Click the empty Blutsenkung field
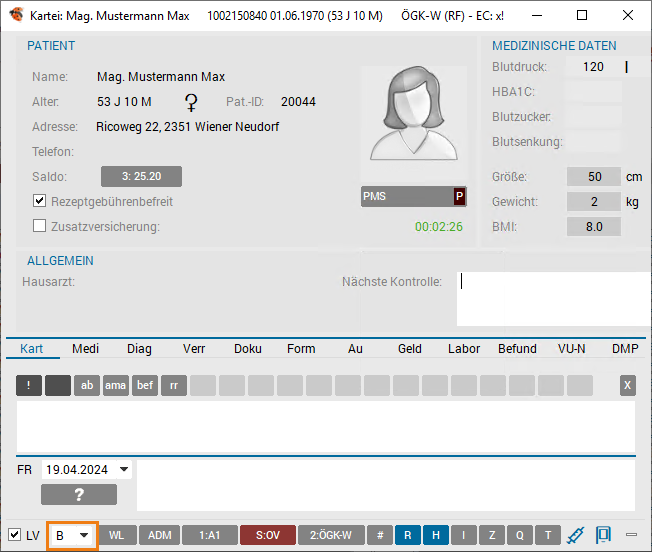652x552 pixels. 594,142
